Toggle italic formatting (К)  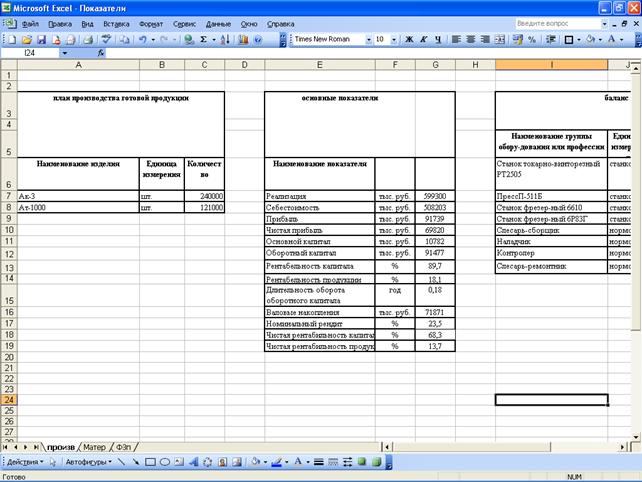(x=424, y=39)
